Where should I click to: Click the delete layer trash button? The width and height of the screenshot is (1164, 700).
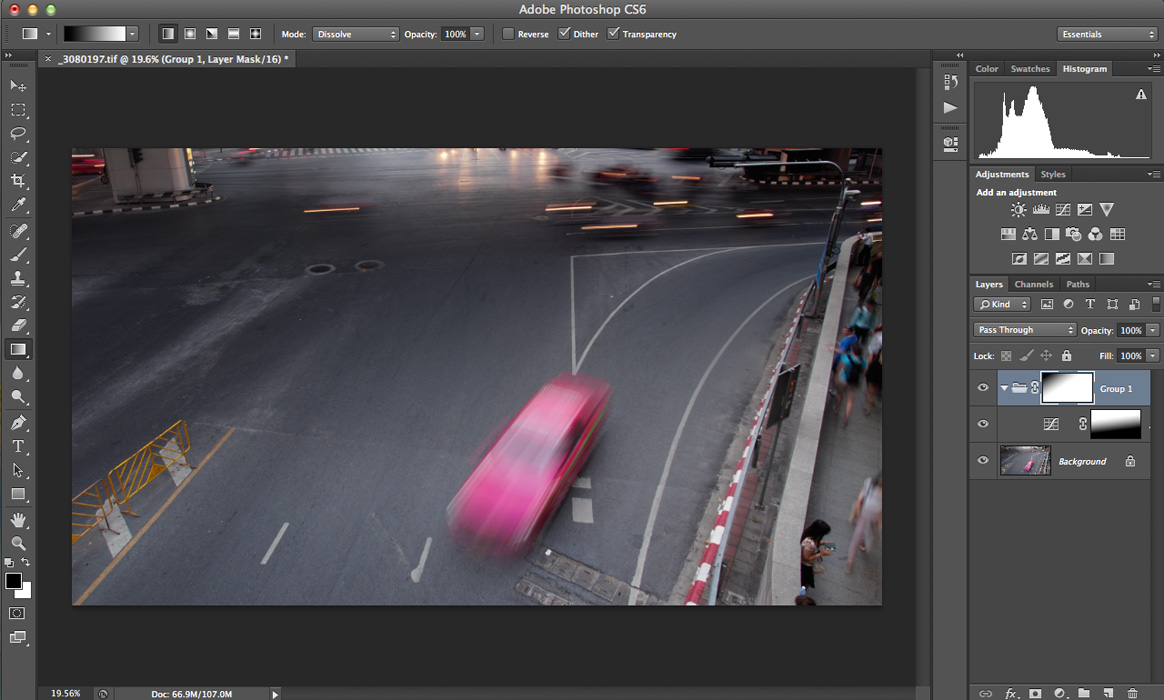(x=1133, y=693)
